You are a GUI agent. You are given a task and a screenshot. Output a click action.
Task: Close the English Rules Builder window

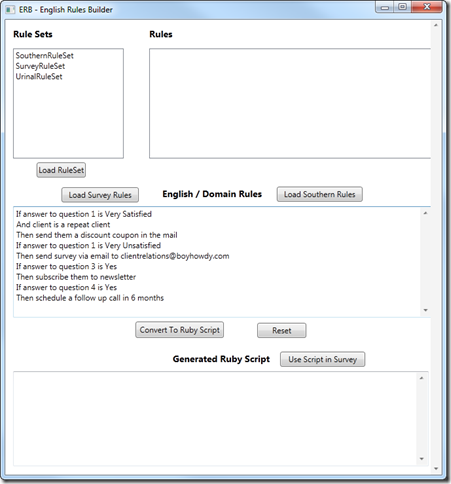pos(427,7)
